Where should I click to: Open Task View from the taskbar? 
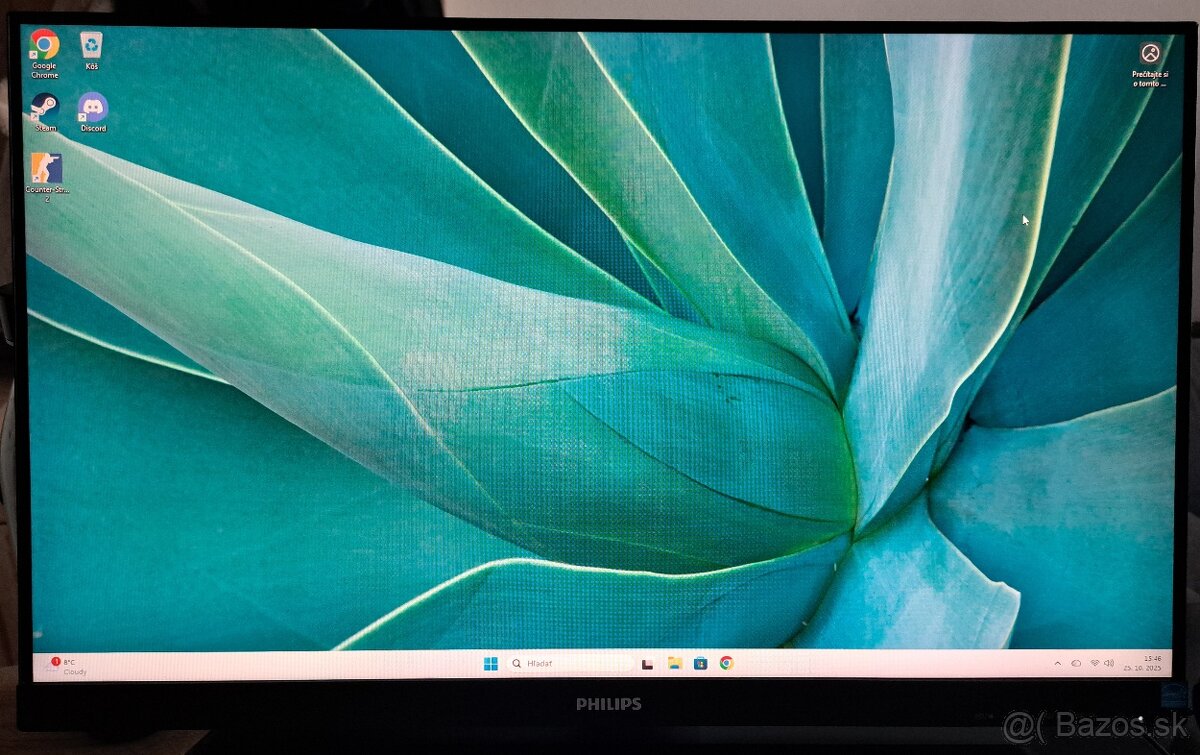tap(648, 665)
